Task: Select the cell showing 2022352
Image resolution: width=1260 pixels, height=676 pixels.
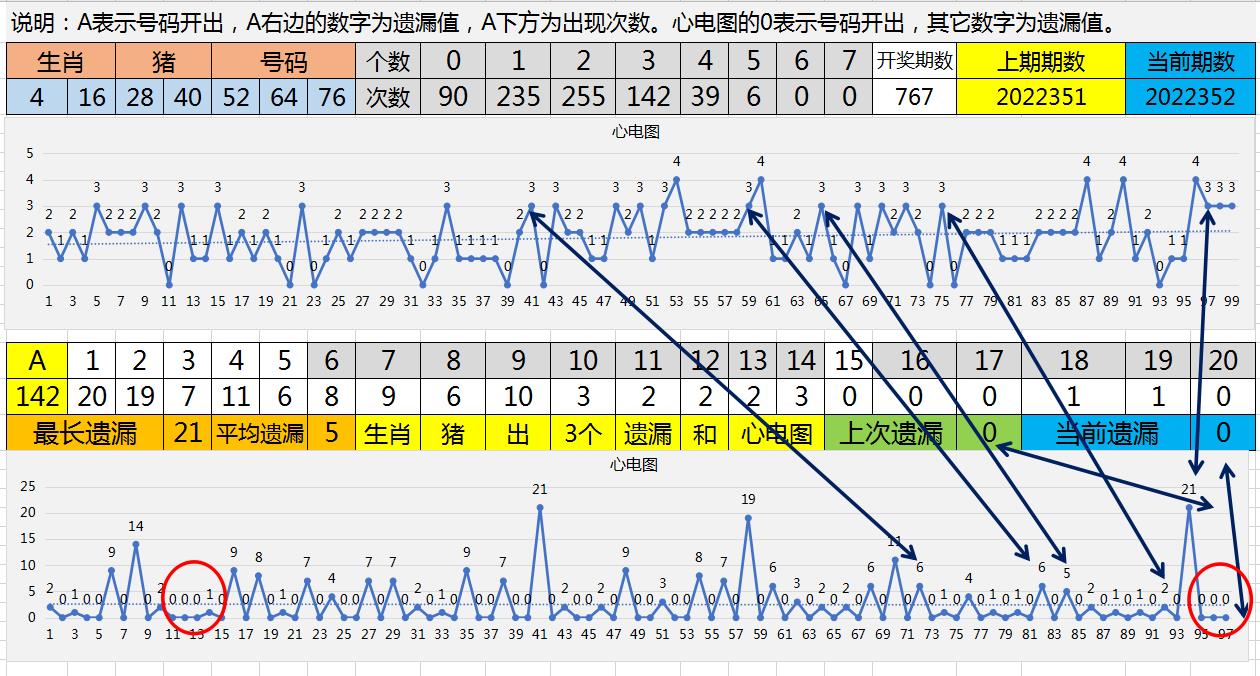Action: click(1190, 97)
